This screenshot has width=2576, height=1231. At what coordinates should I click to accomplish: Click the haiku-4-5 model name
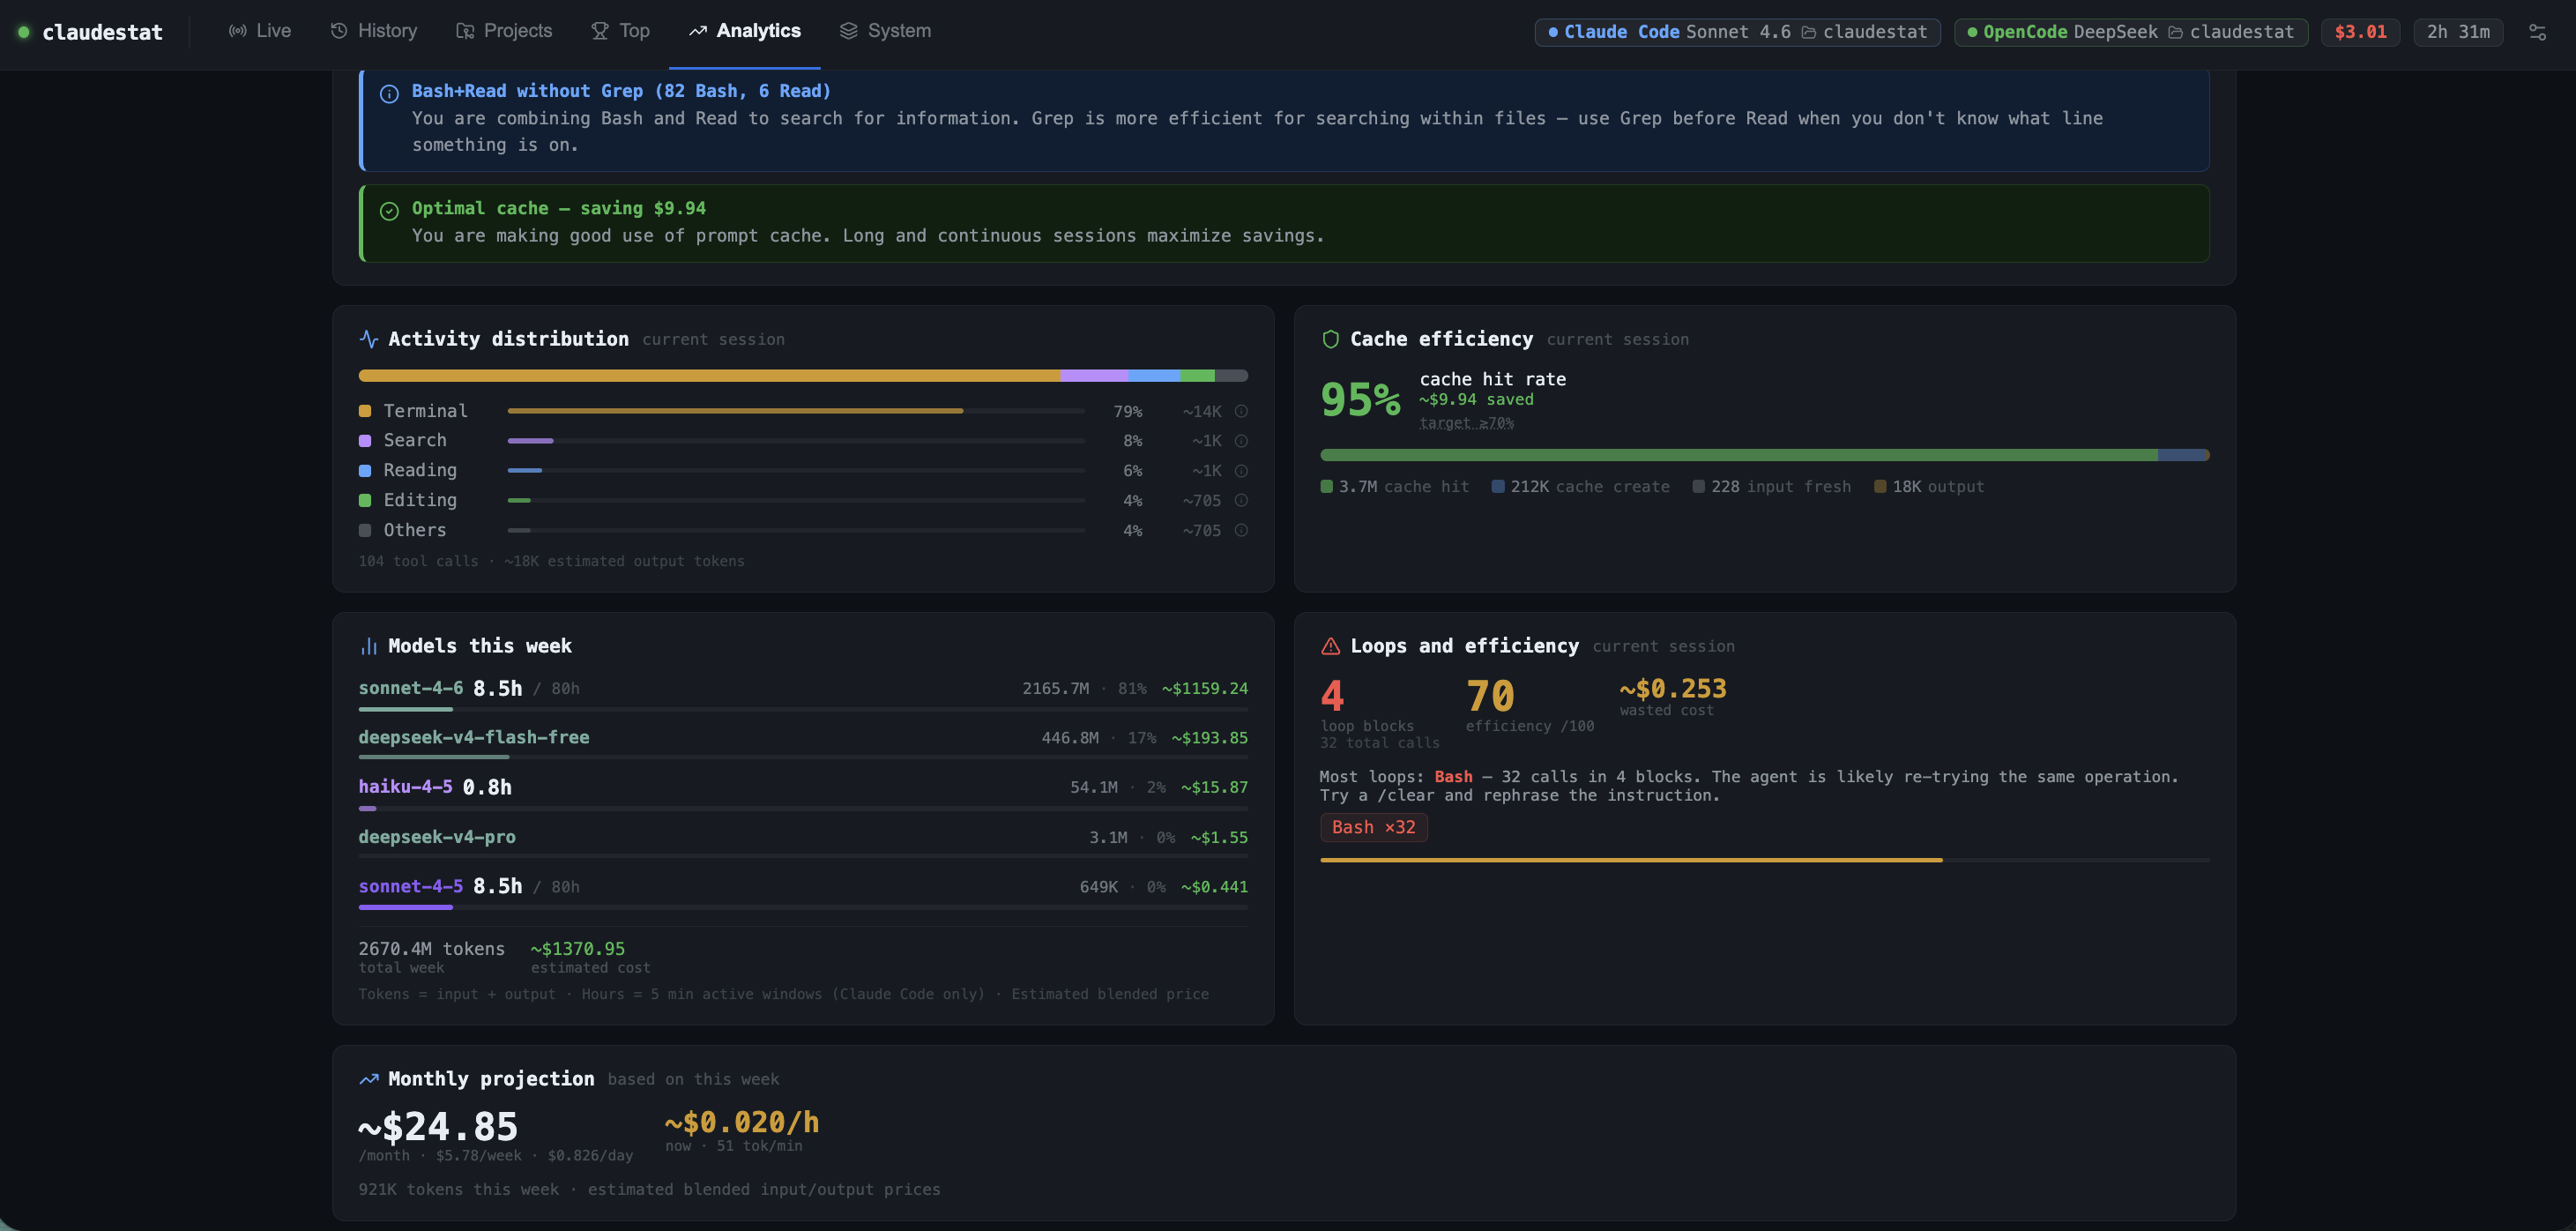pos(405,787)
